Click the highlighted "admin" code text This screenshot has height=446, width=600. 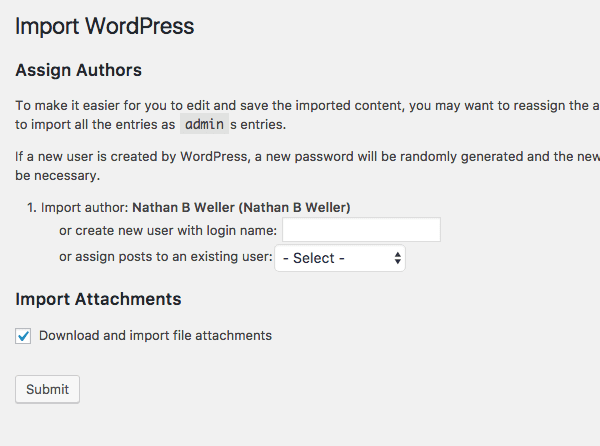205,124
